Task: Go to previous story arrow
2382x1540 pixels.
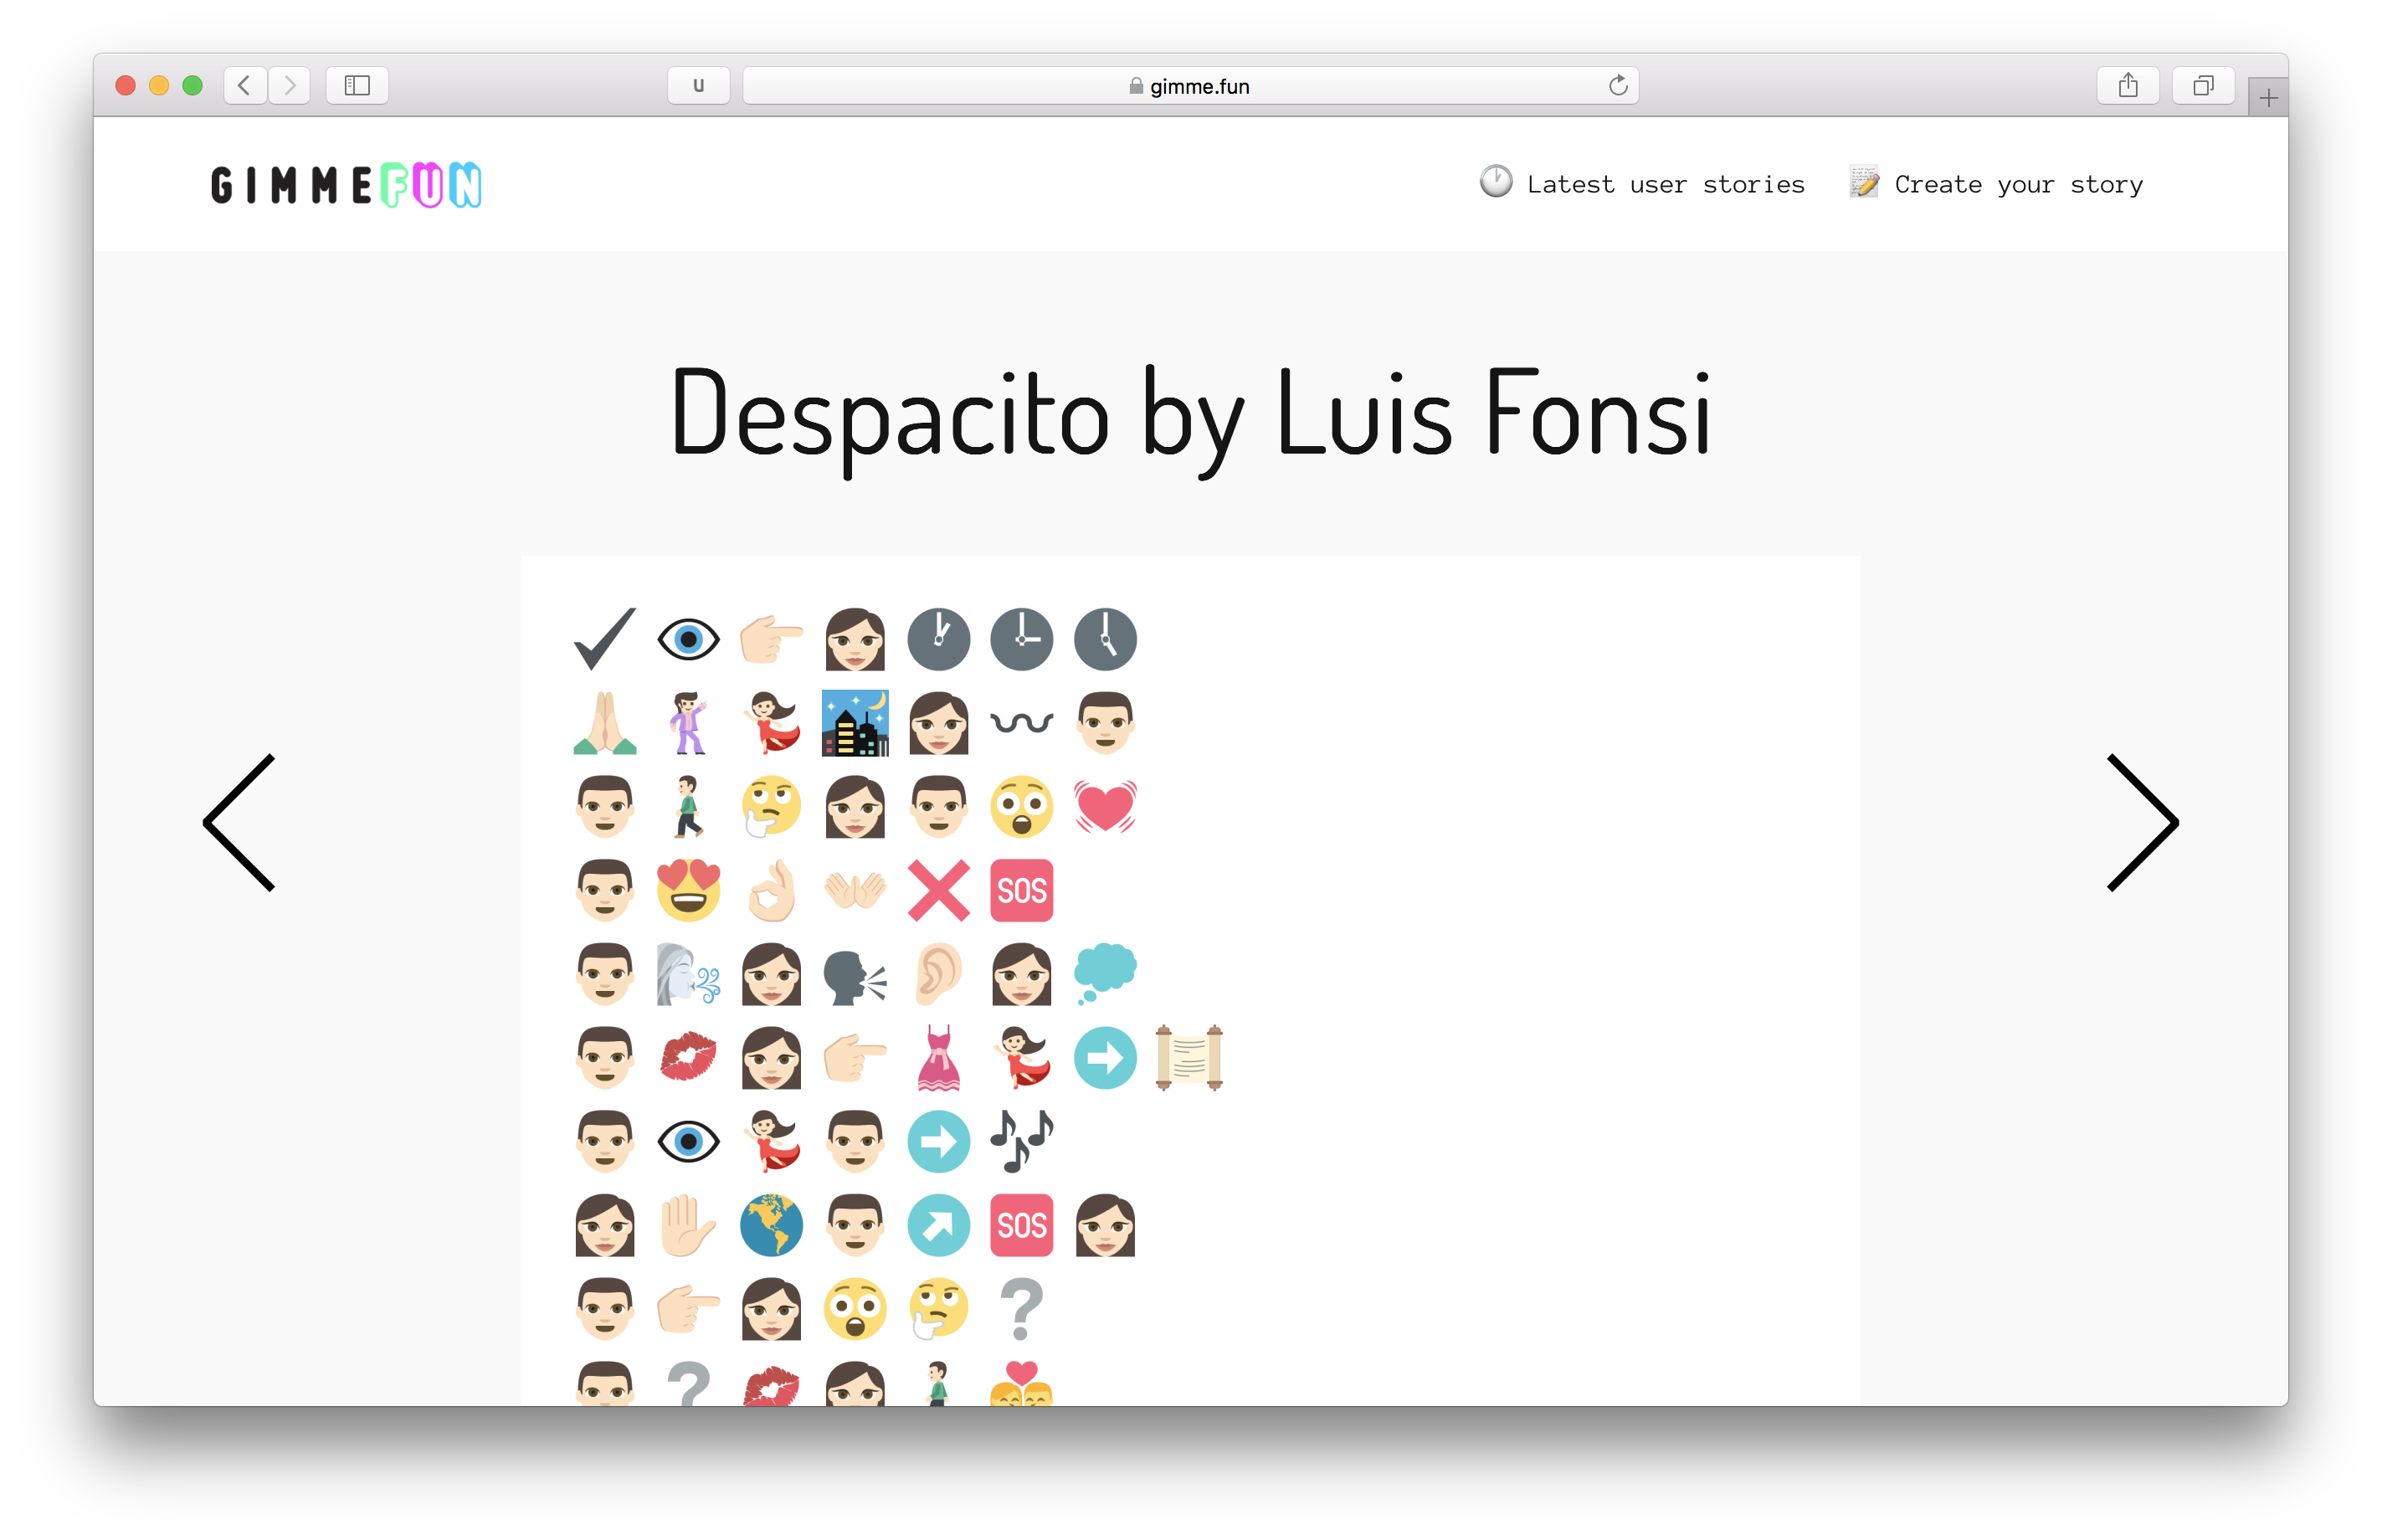Action: tap(240, 822)
